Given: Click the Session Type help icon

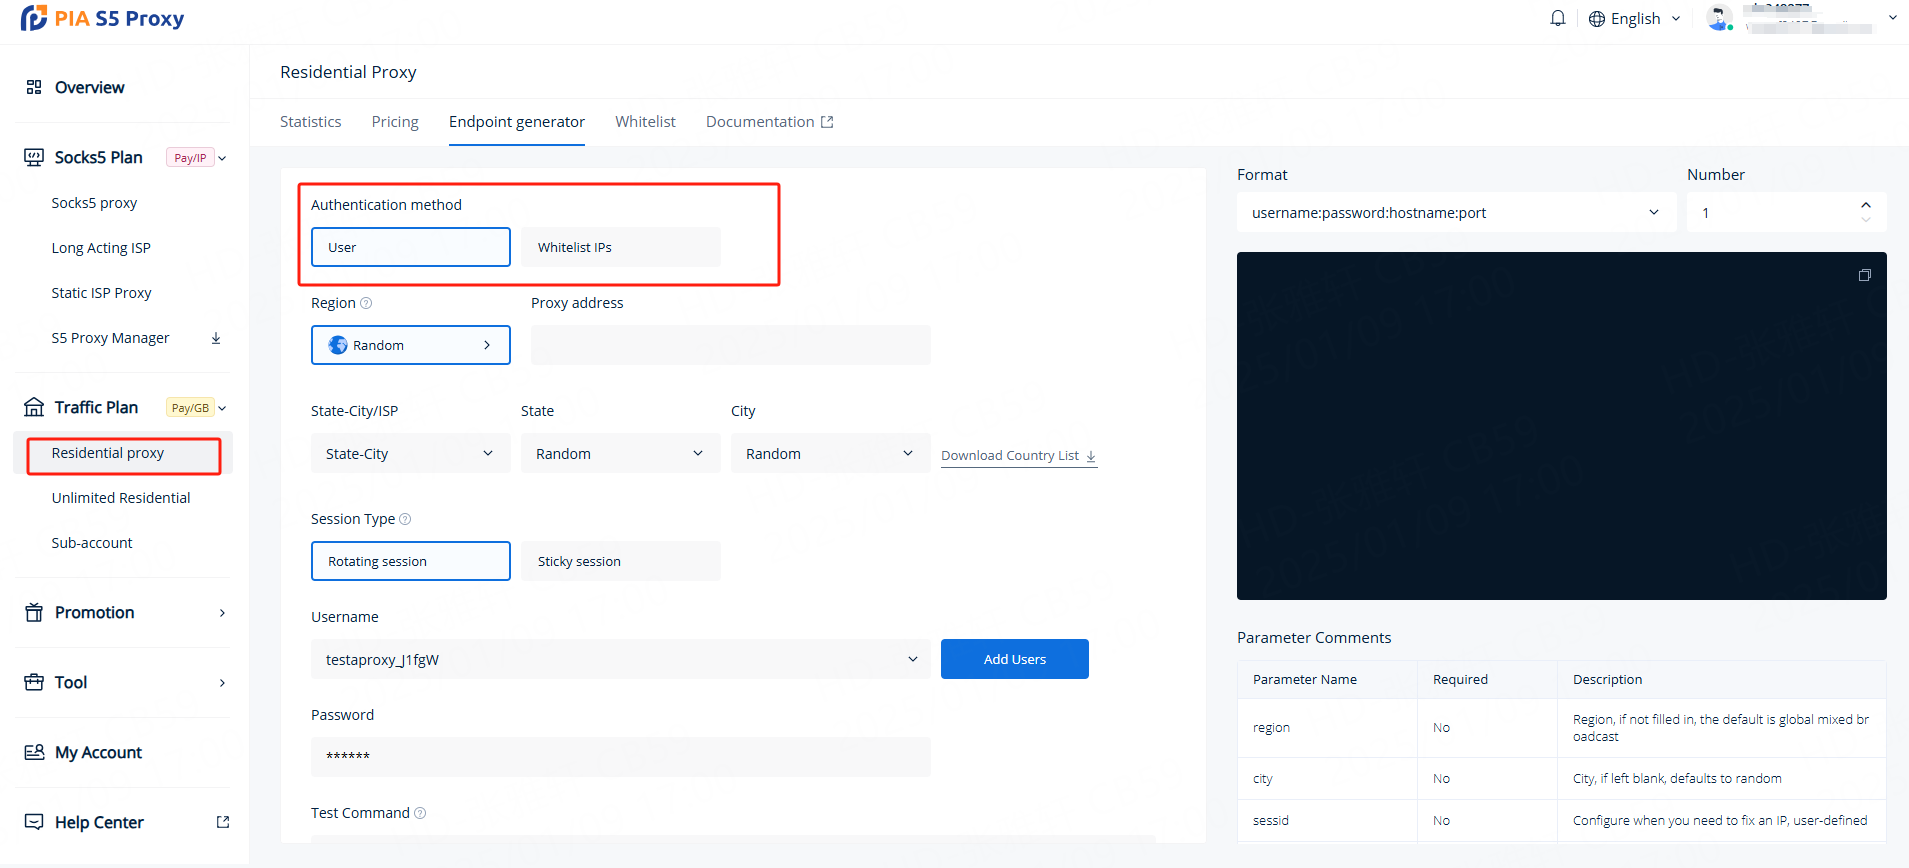Looking at the screenshot, I should coord(405,519).
